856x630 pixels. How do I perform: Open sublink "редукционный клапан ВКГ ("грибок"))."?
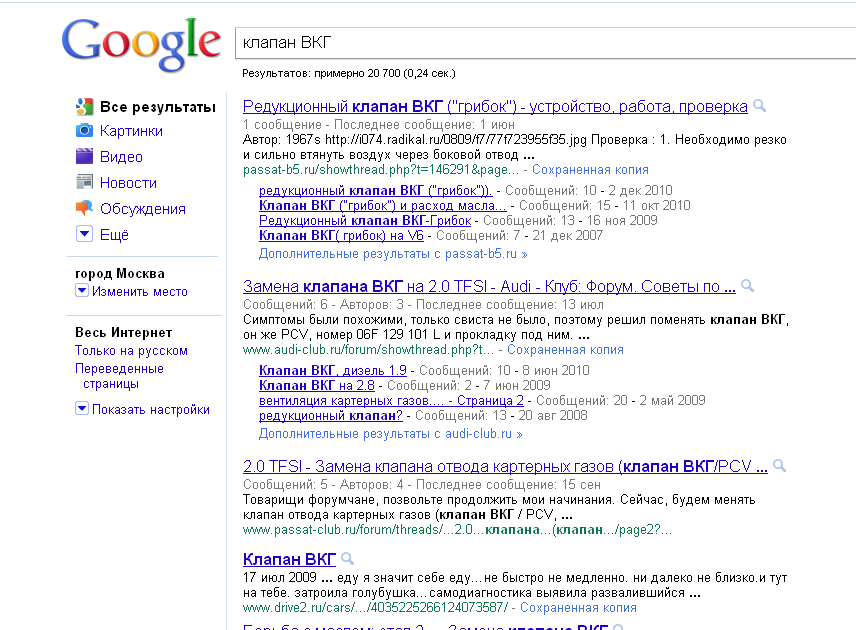point(376,191)
